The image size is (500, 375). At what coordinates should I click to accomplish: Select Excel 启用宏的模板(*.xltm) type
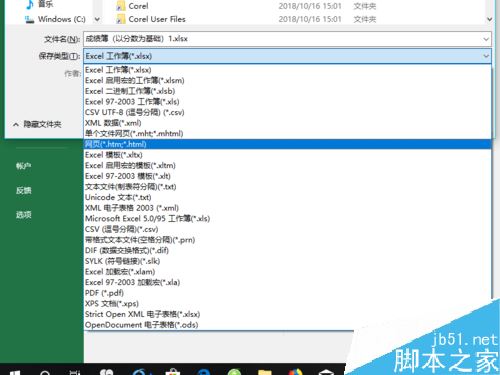288,166
